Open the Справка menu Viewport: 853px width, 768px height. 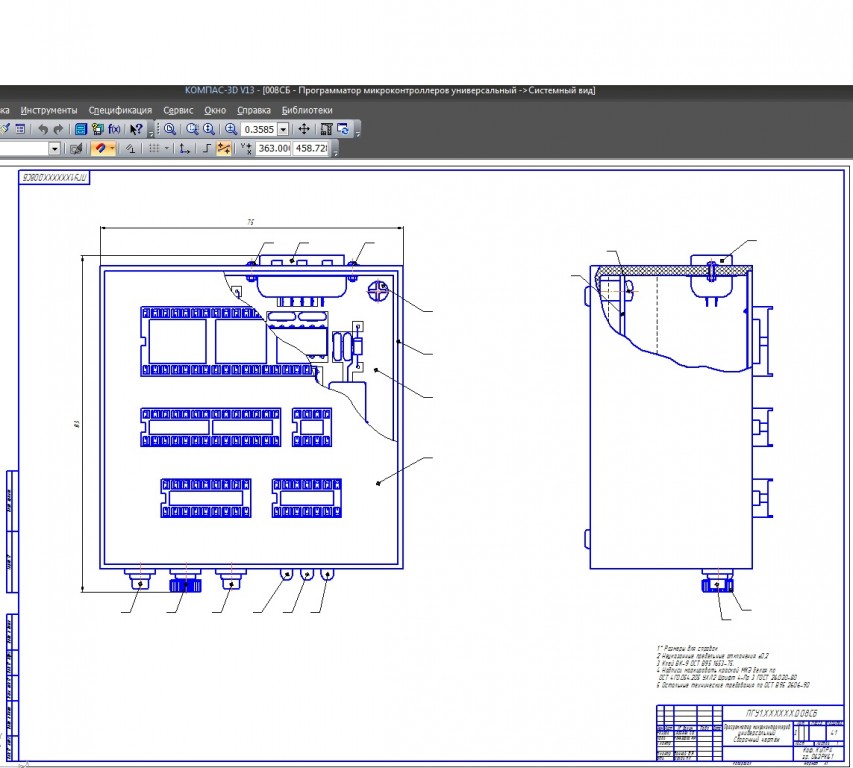(x=254, y=110)
